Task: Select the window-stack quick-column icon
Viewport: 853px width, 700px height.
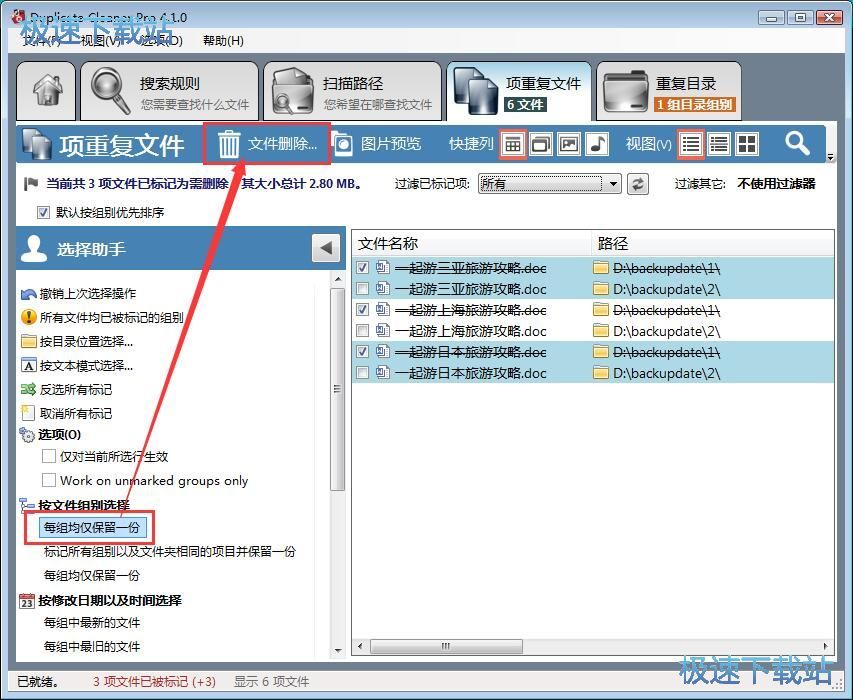Action: (541, 144)
